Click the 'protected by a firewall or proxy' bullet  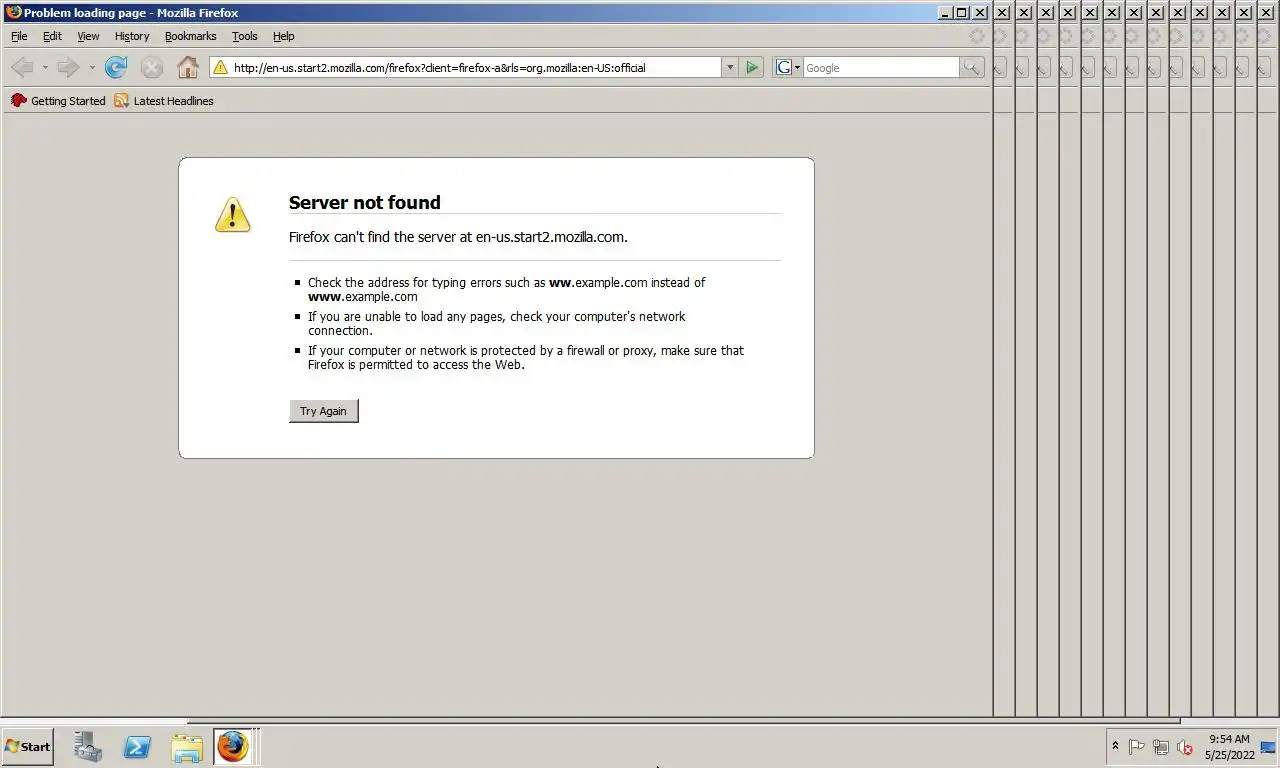click(x=526, y=357)
